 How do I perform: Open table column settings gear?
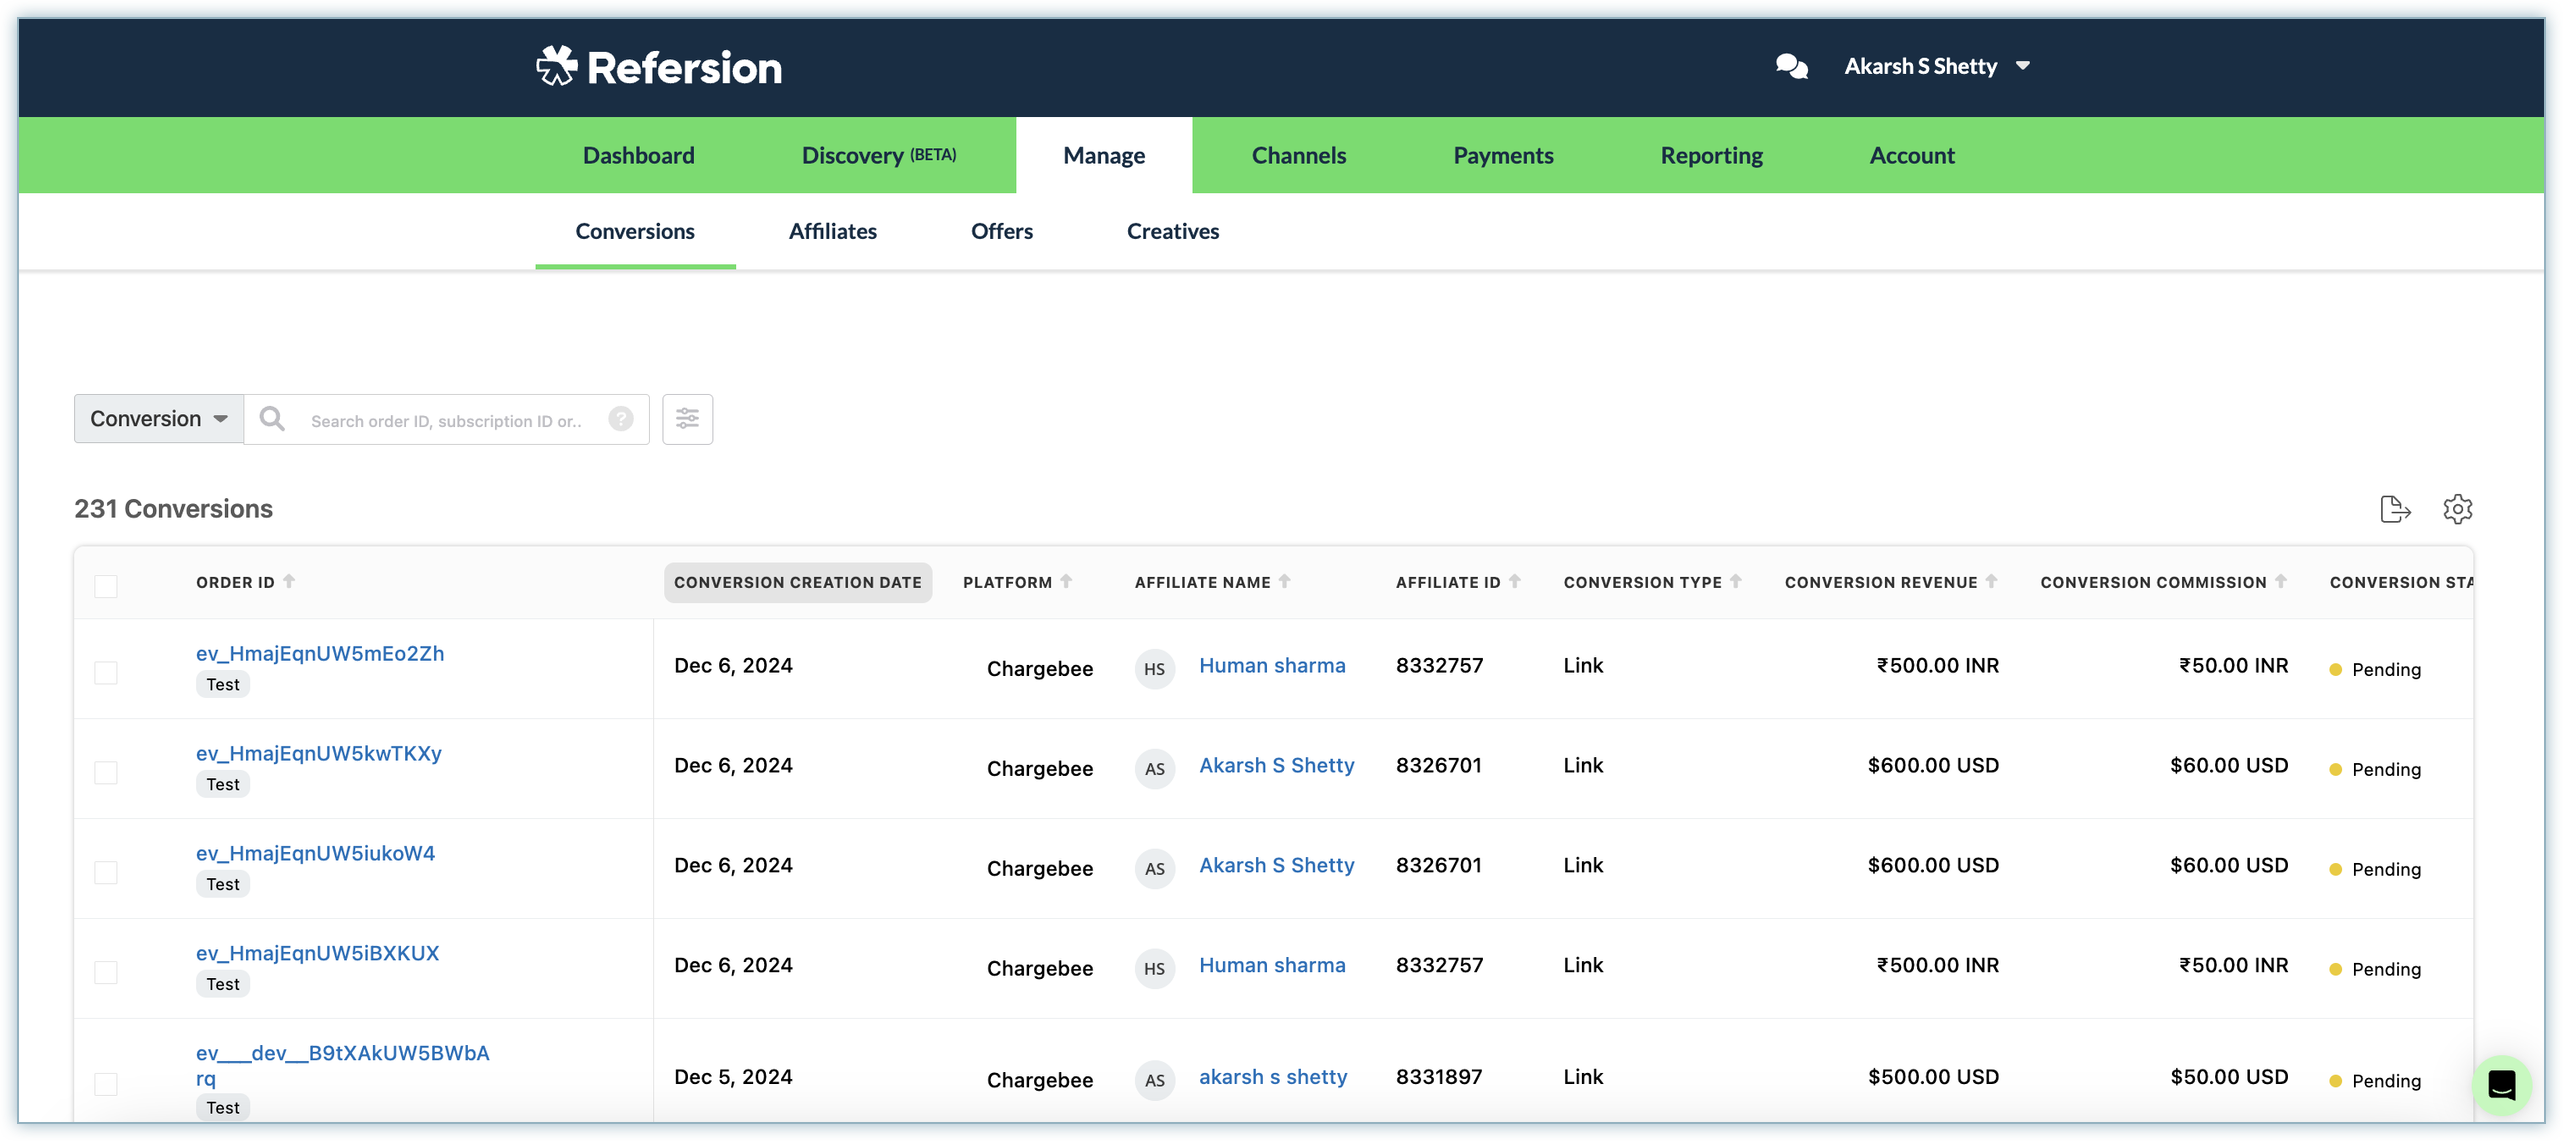[2457, 509]
